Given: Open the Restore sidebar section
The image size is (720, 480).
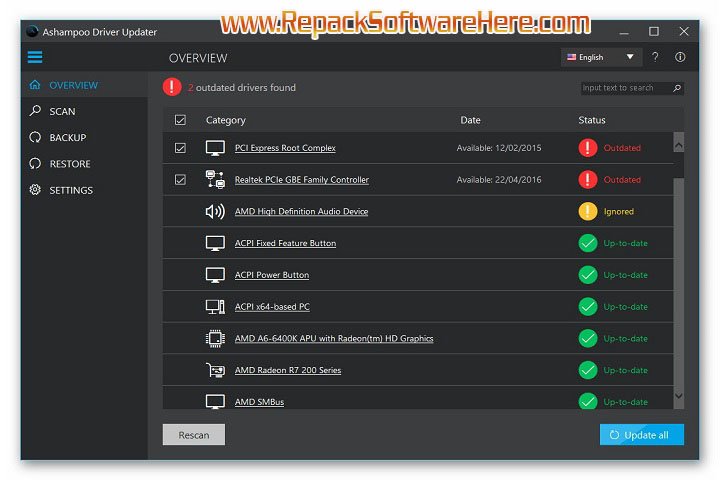Looking at the screenshot, I should pyautogui.click(x=84, y=164).
